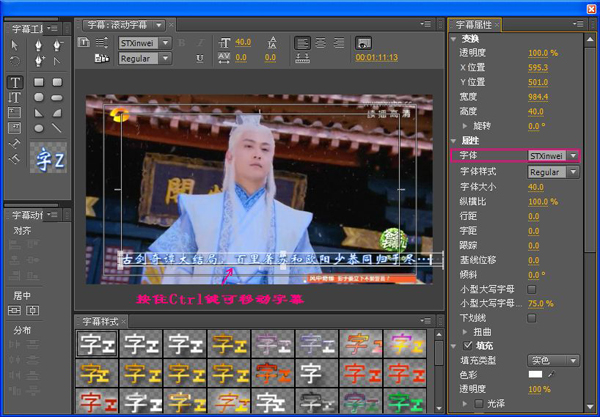
Task: Select the Path Type tool
Action: (15, 143)
